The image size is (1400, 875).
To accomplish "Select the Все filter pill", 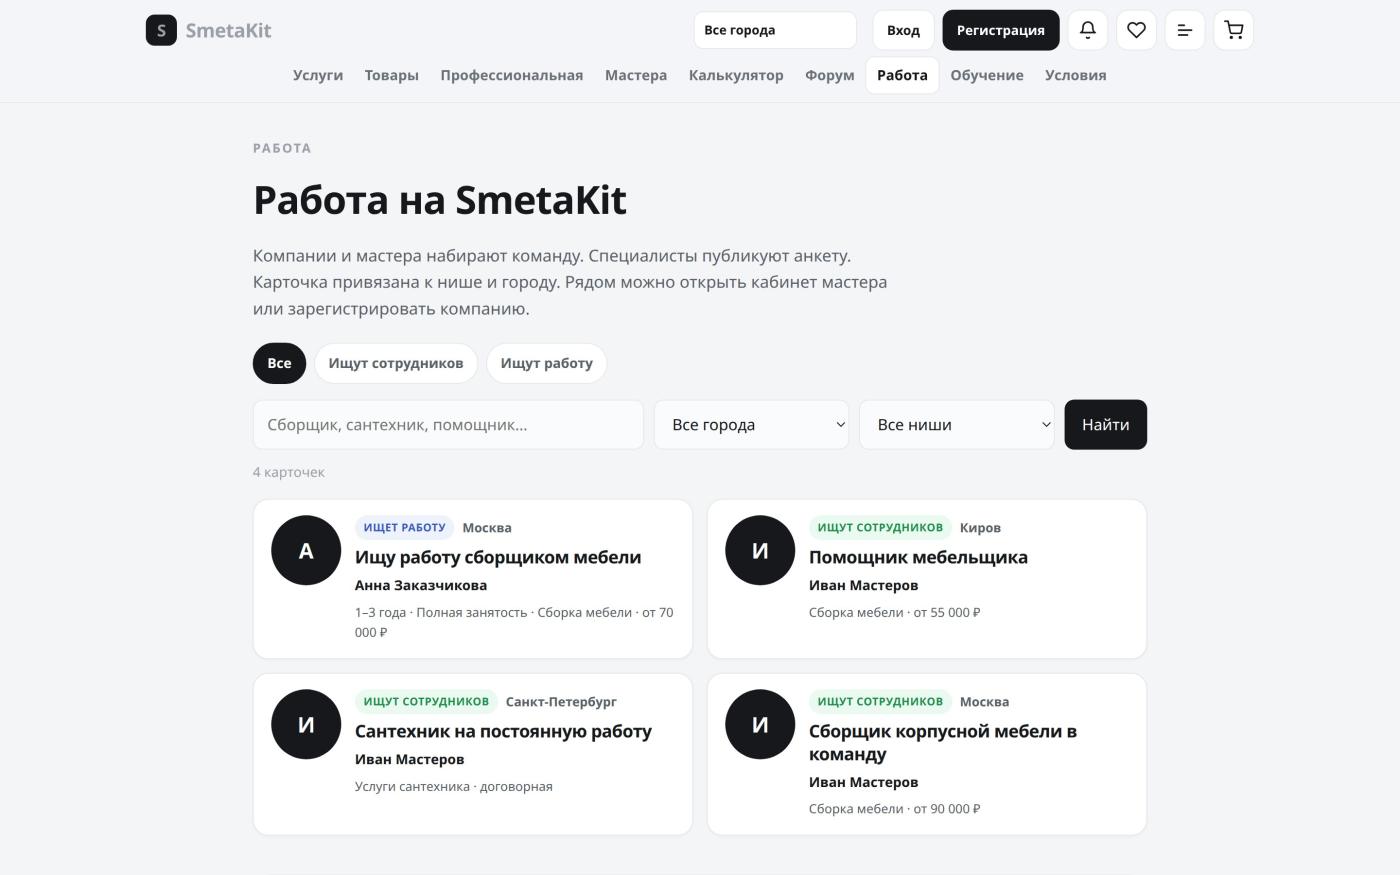I will 279,363.
